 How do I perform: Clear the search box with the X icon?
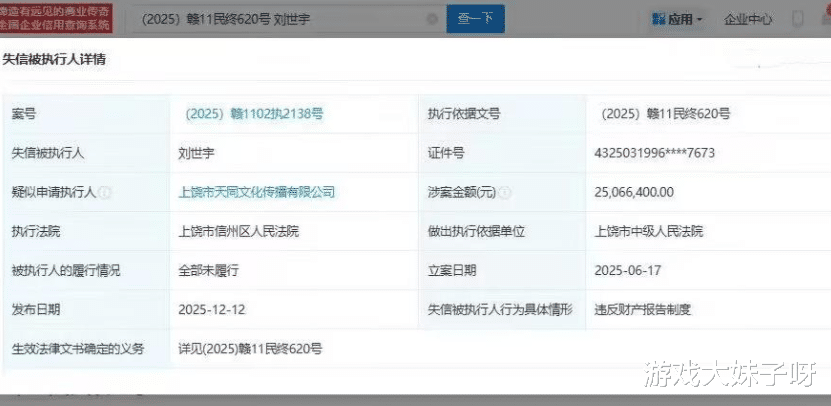click(432, 19)
